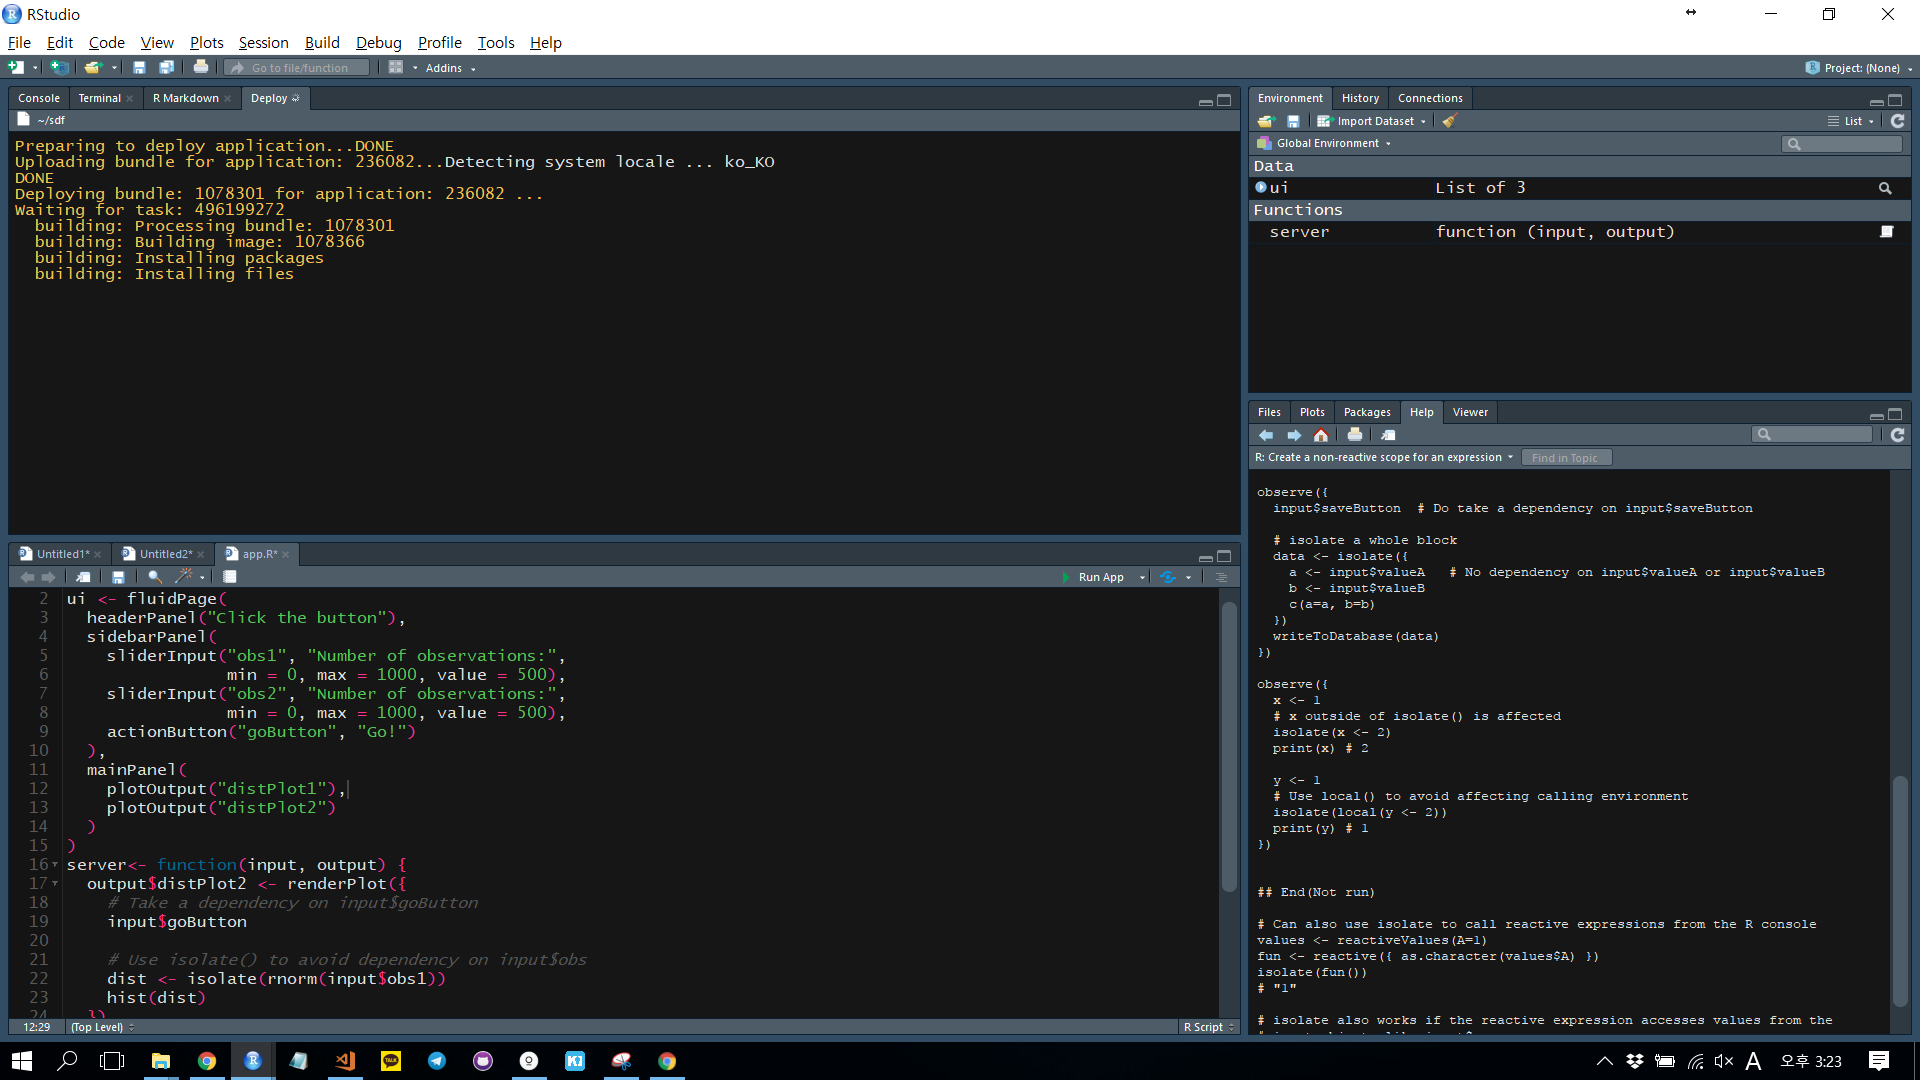Fold the renderPlot block at line 17
The height and width of the screenshot is (1080, 1920).
55,884
